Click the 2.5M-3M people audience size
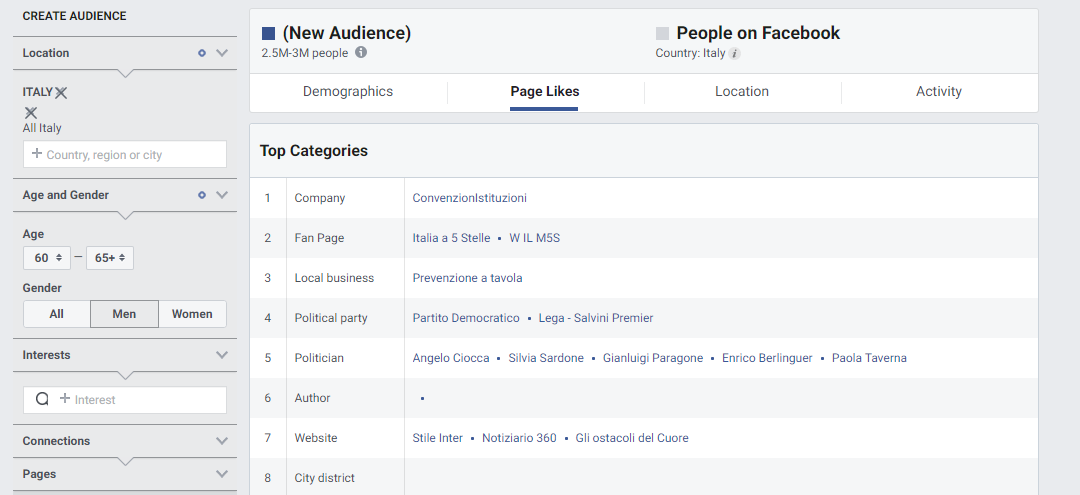This screenshot has height=495, width=1080. 304,53
